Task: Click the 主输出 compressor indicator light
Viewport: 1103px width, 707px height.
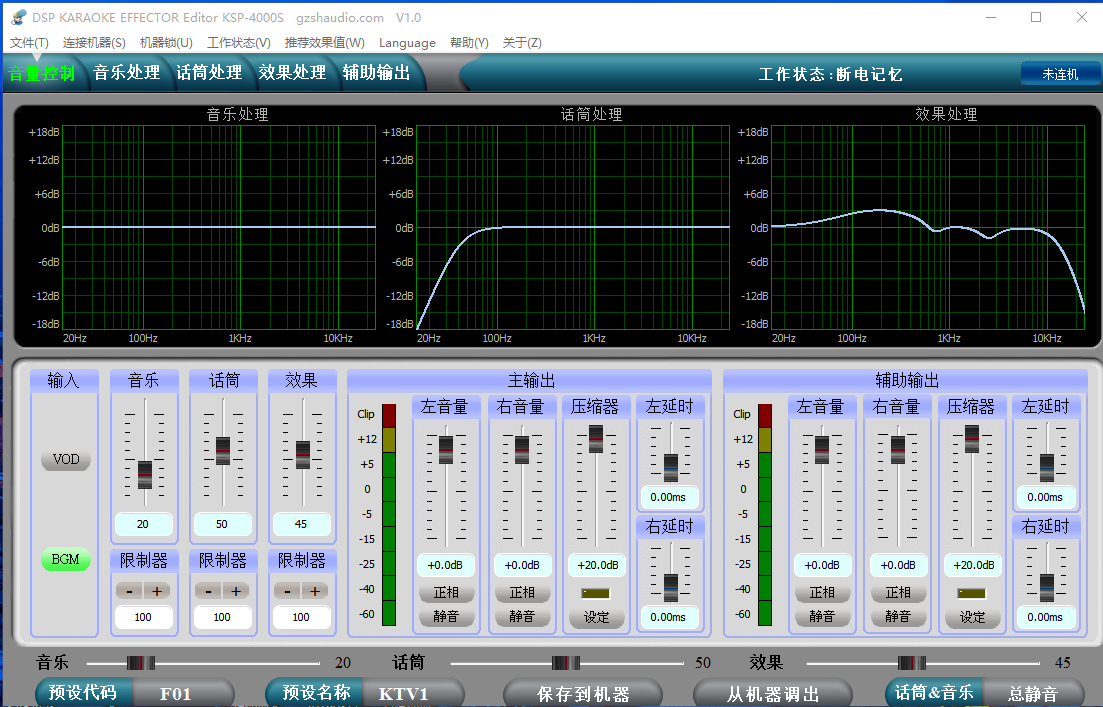Action: [596, 594]
